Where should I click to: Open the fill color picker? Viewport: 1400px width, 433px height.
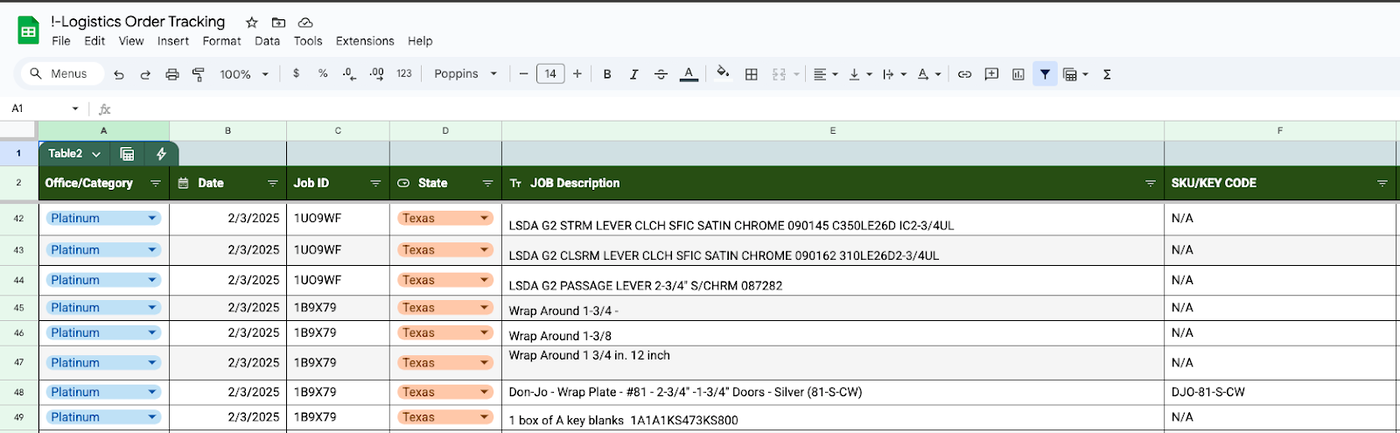pos(724,74)
